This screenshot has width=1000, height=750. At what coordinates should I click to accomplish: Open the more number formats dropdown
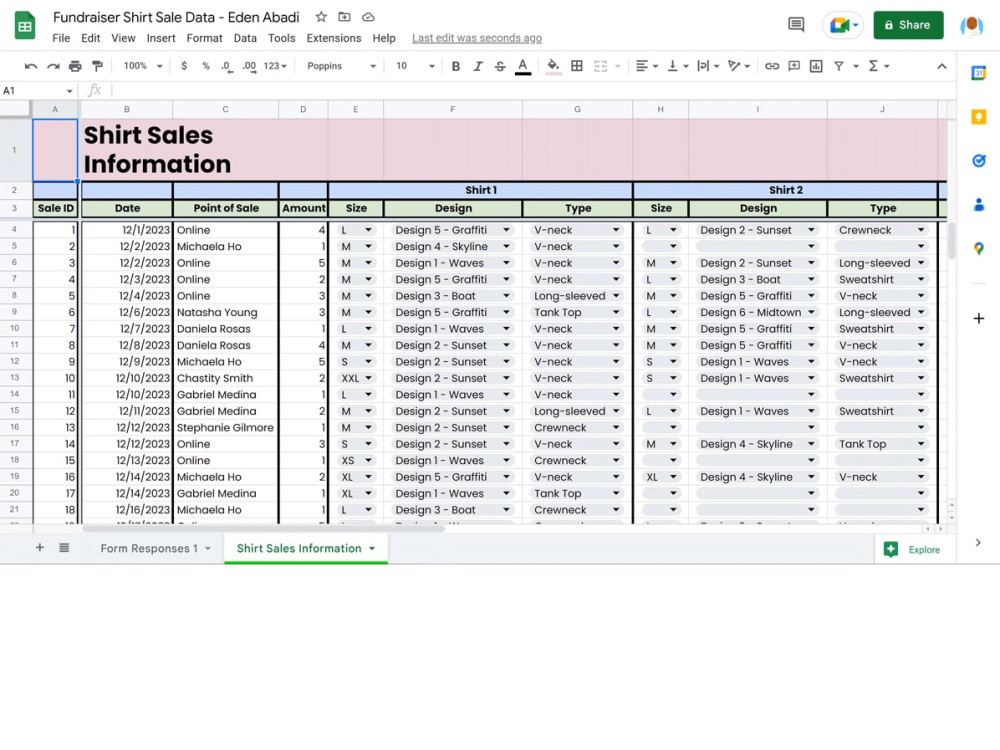[x=275, y=66]
